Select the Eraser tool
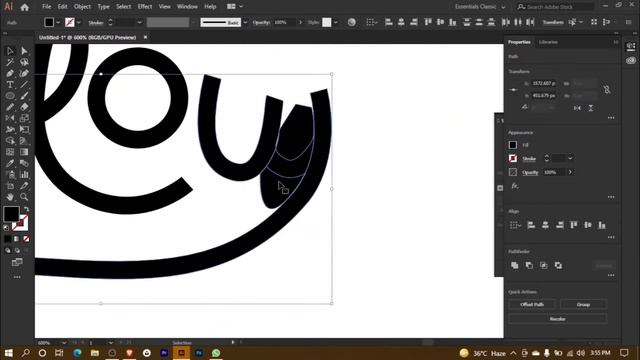Image resolution: width=640 pixels, height=360 pixels. [24, 107]
